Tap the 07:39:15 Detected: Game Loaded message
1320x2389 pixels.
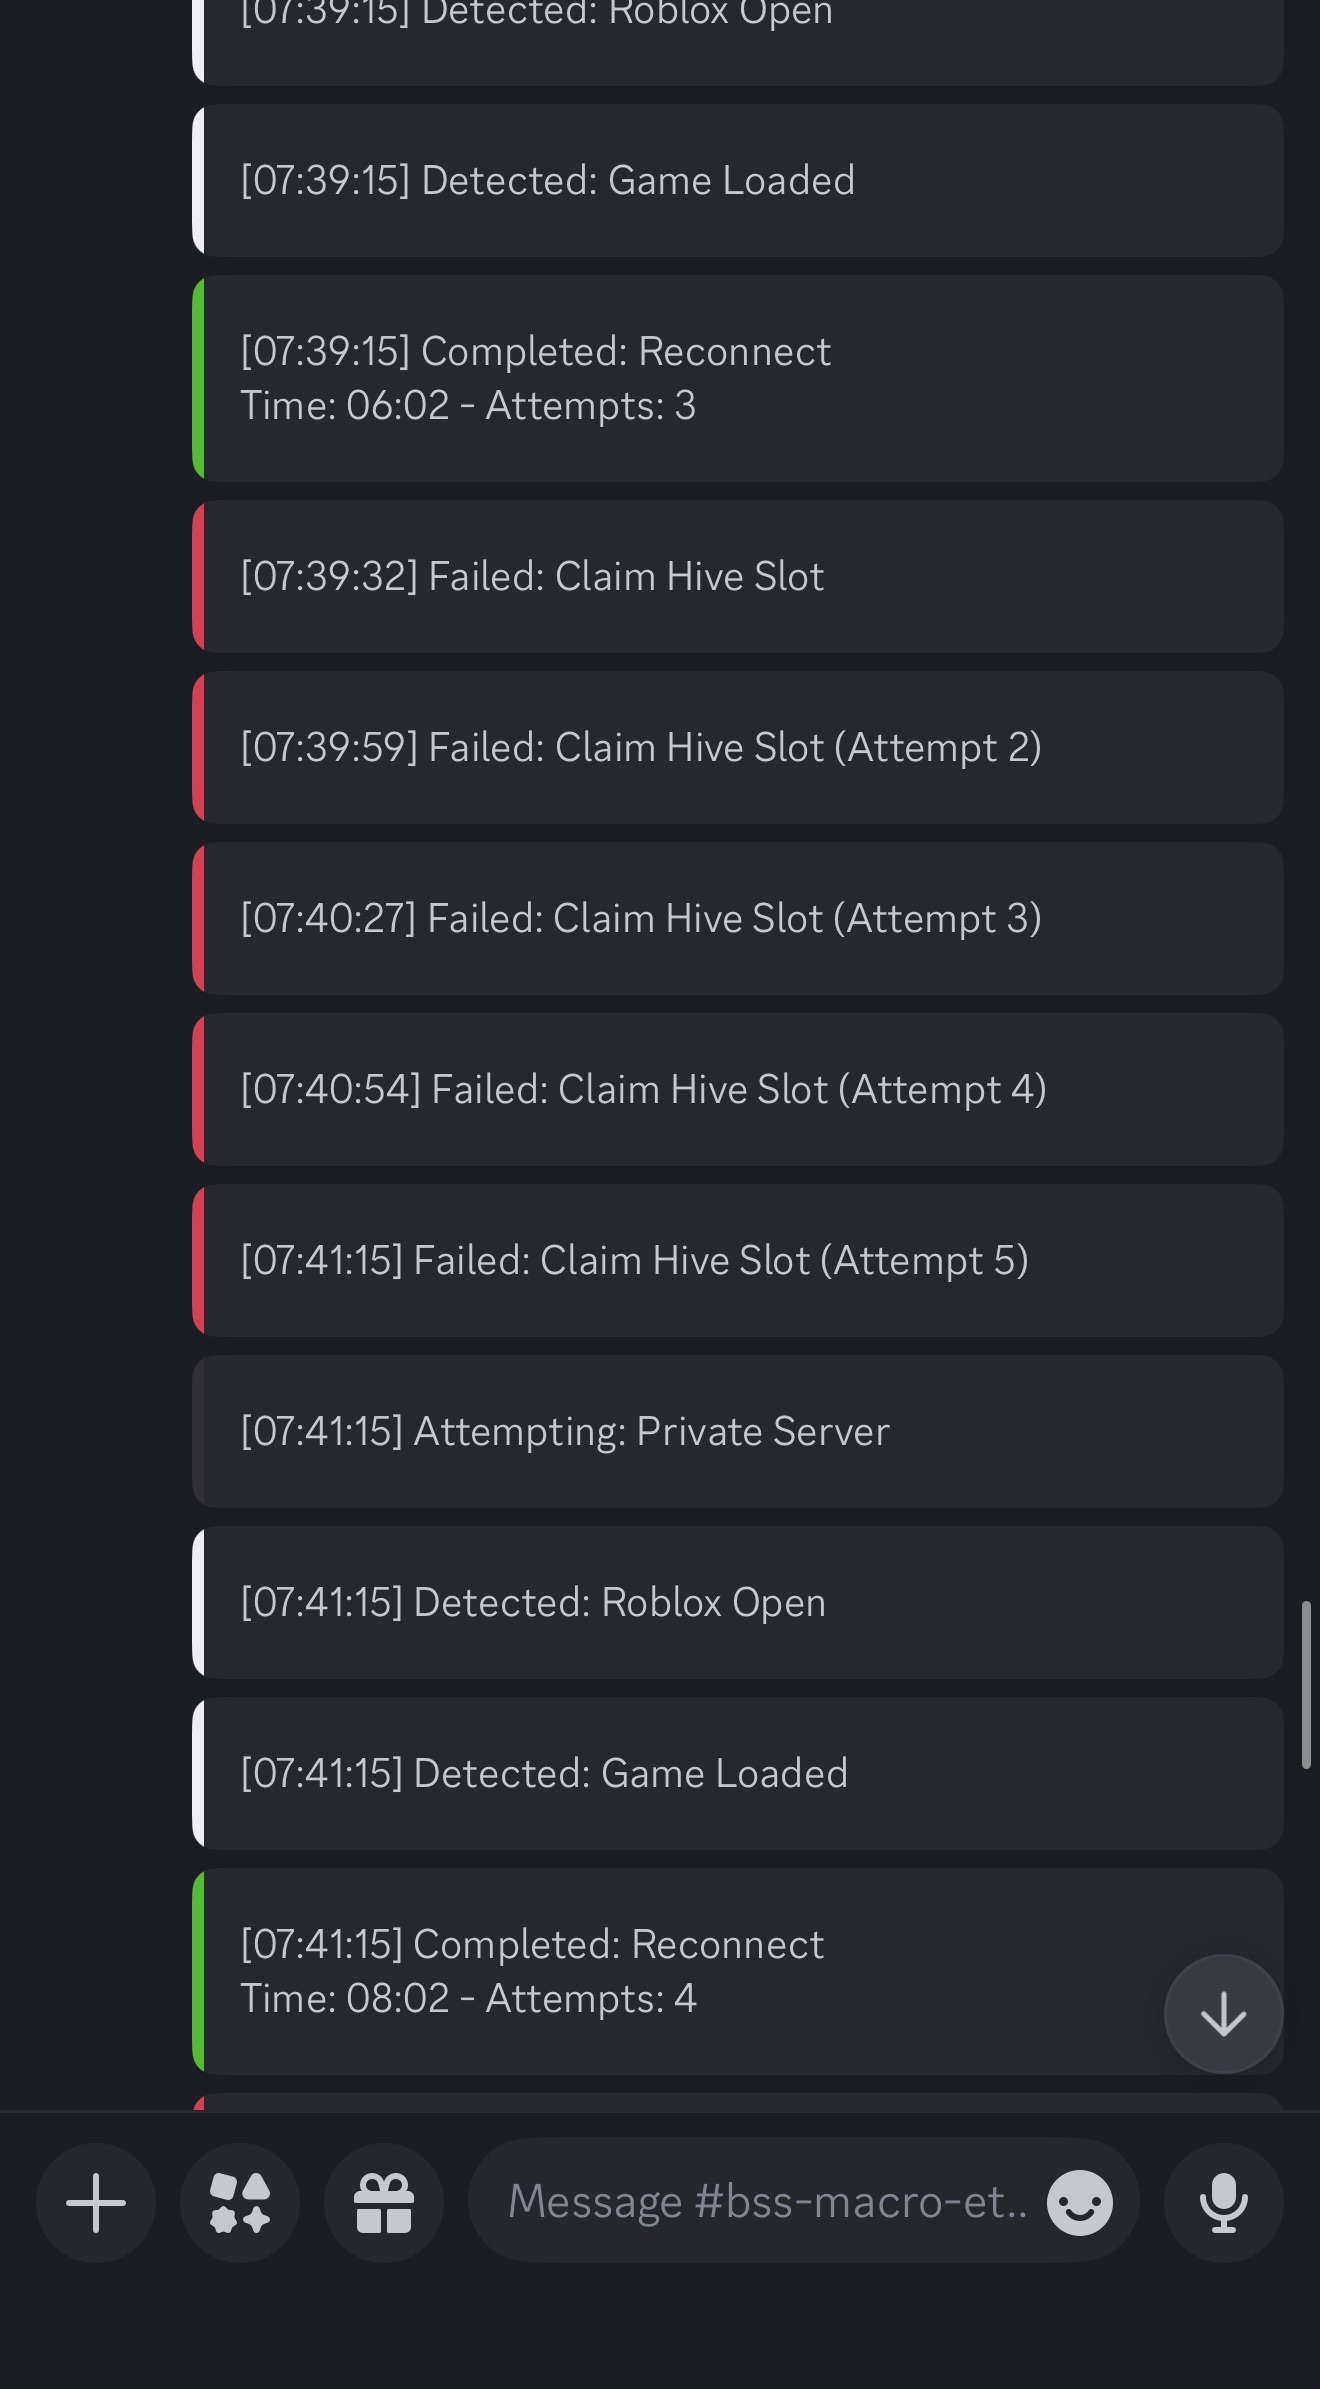(738, 181)
